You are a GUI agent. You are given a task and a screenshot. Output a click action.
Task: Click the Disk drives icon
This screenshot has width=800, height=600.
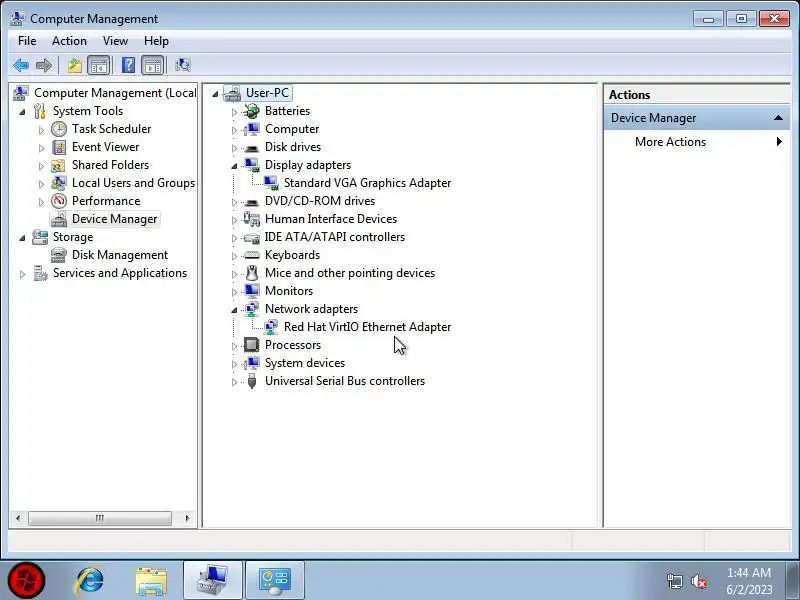(251, 147)
